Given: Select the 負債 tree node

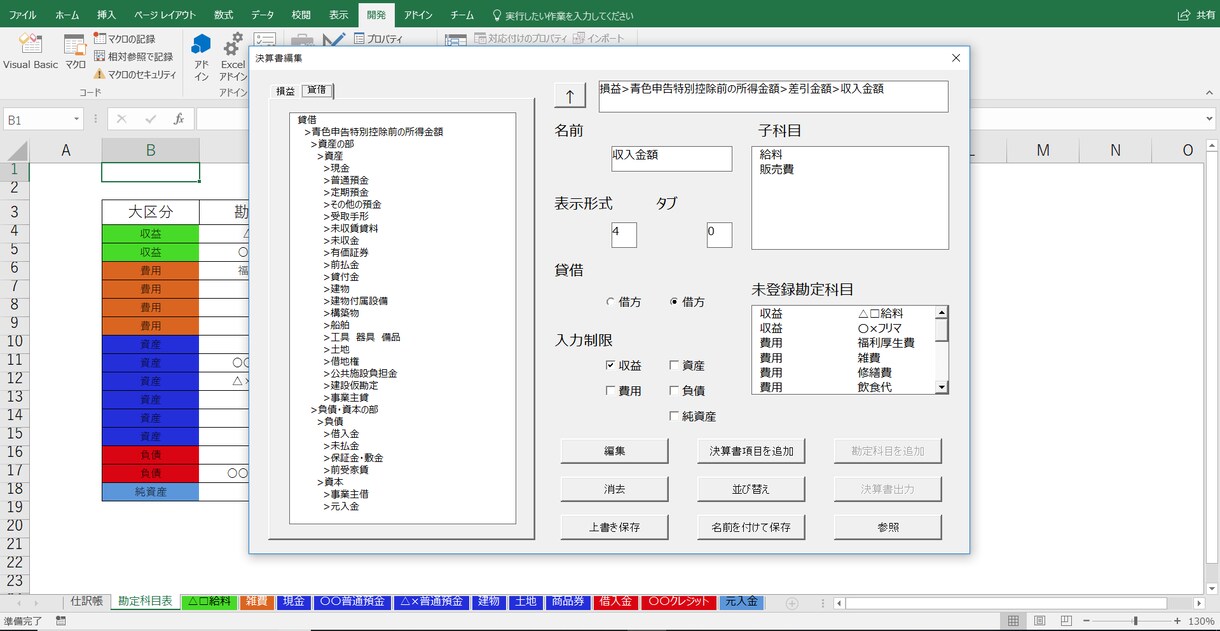Looking at the screenshot, I should tap(333, 422).
